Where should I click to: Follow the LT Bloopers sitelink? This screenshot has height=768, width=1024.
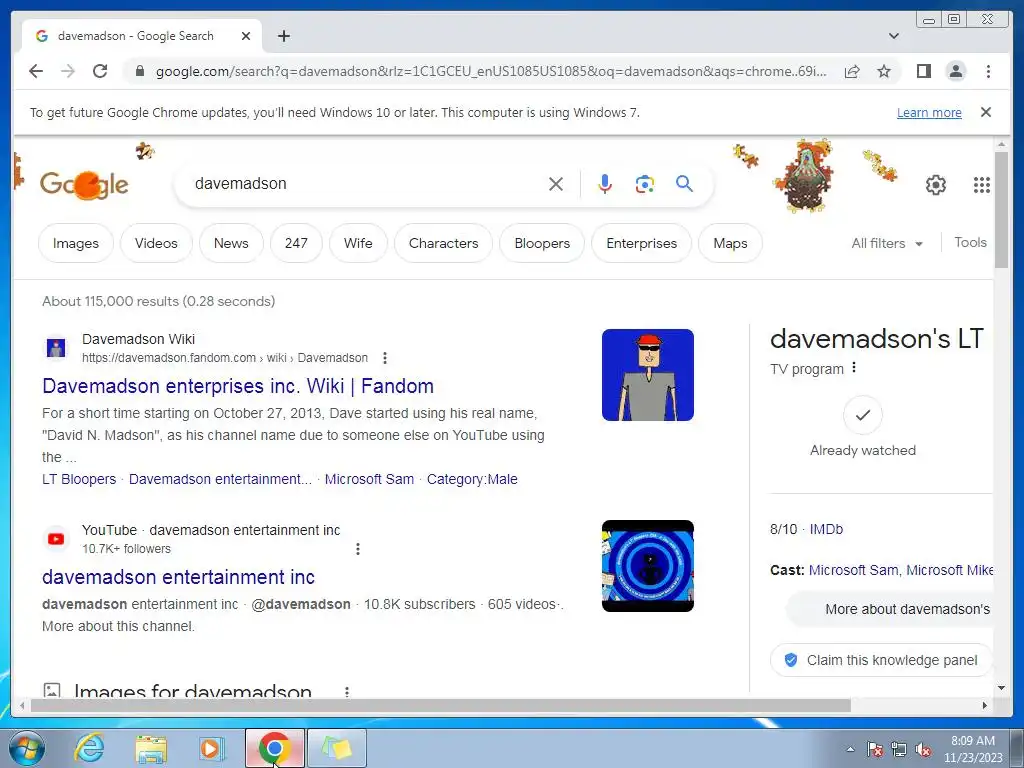point(79,479)
